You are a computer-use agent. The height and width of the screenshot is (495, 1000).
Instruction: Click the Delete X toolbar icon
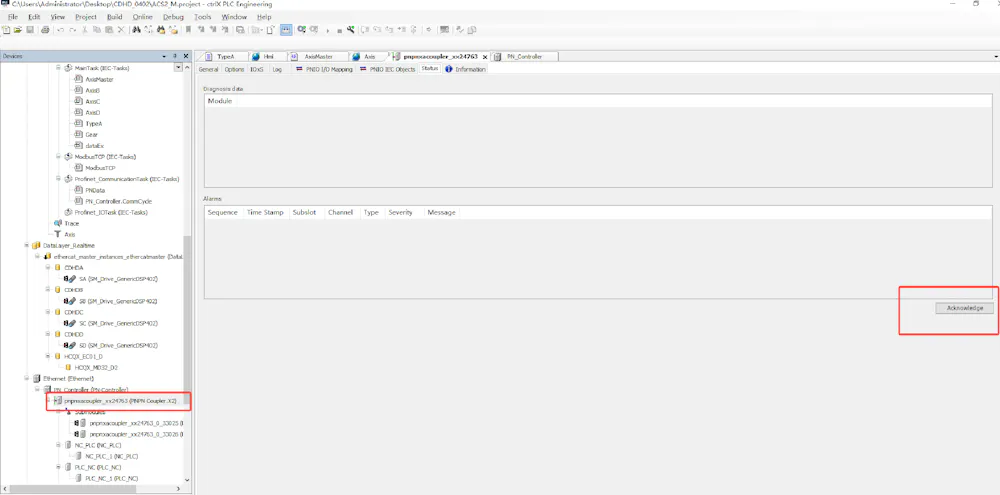(x=121, y=29)
